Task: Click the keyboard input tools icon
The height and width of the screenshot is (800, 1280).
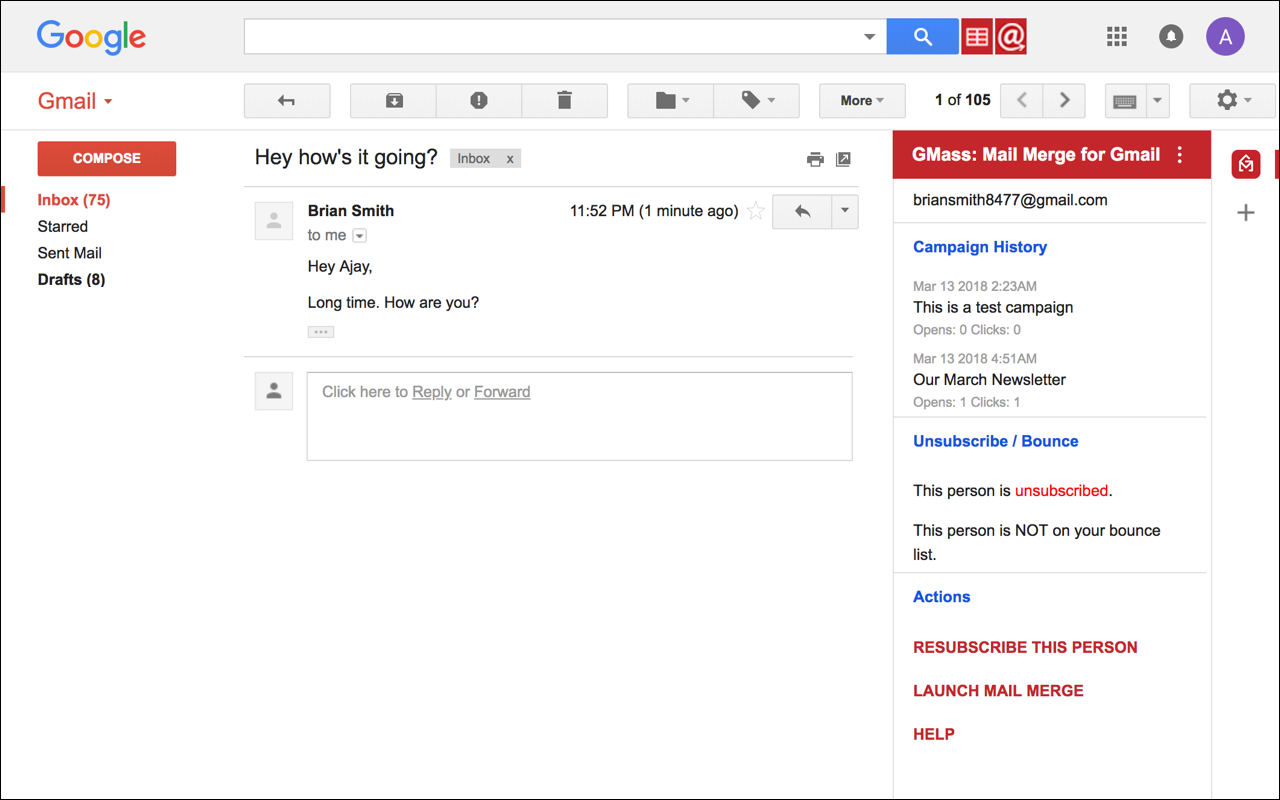Action: pyautogui.click(x=1124, y=100)
